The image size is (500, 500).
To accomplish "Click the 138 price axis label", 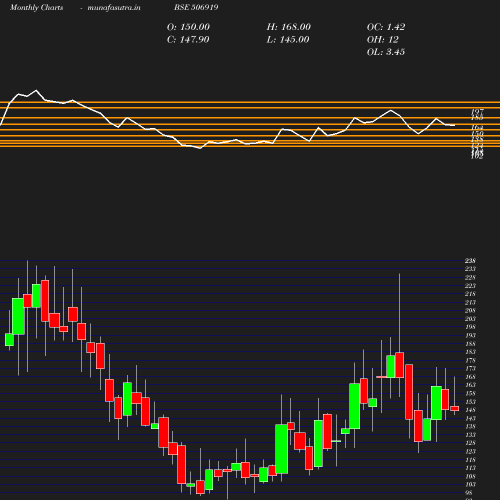I will tap(470, 427).
